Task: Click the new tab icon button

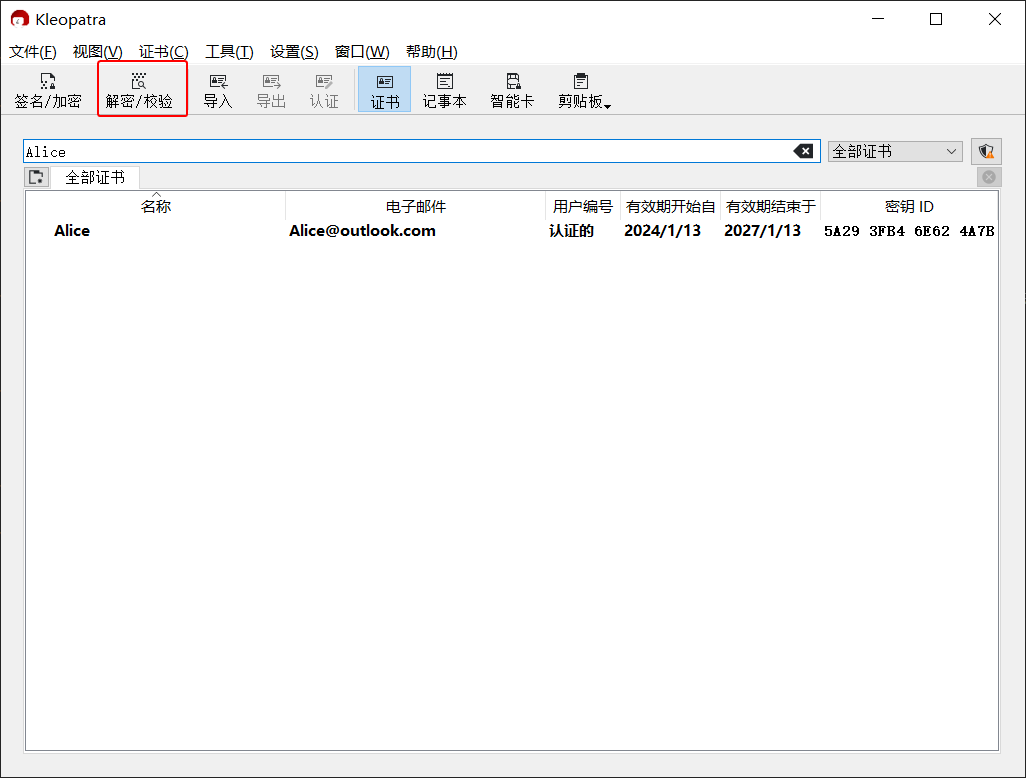Action: [37, 177]
